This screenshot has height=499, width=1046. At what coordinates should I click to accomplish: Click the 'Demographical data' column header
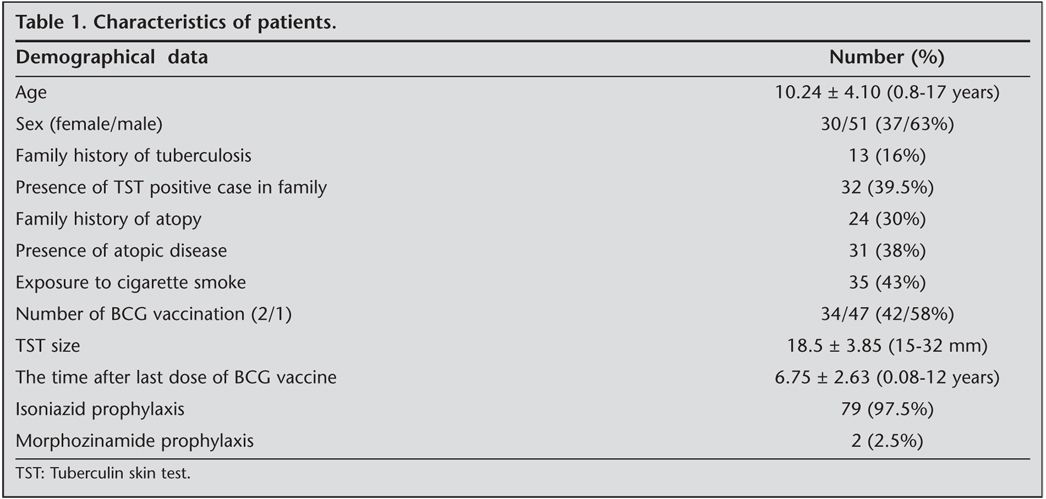tap(112, 58)
